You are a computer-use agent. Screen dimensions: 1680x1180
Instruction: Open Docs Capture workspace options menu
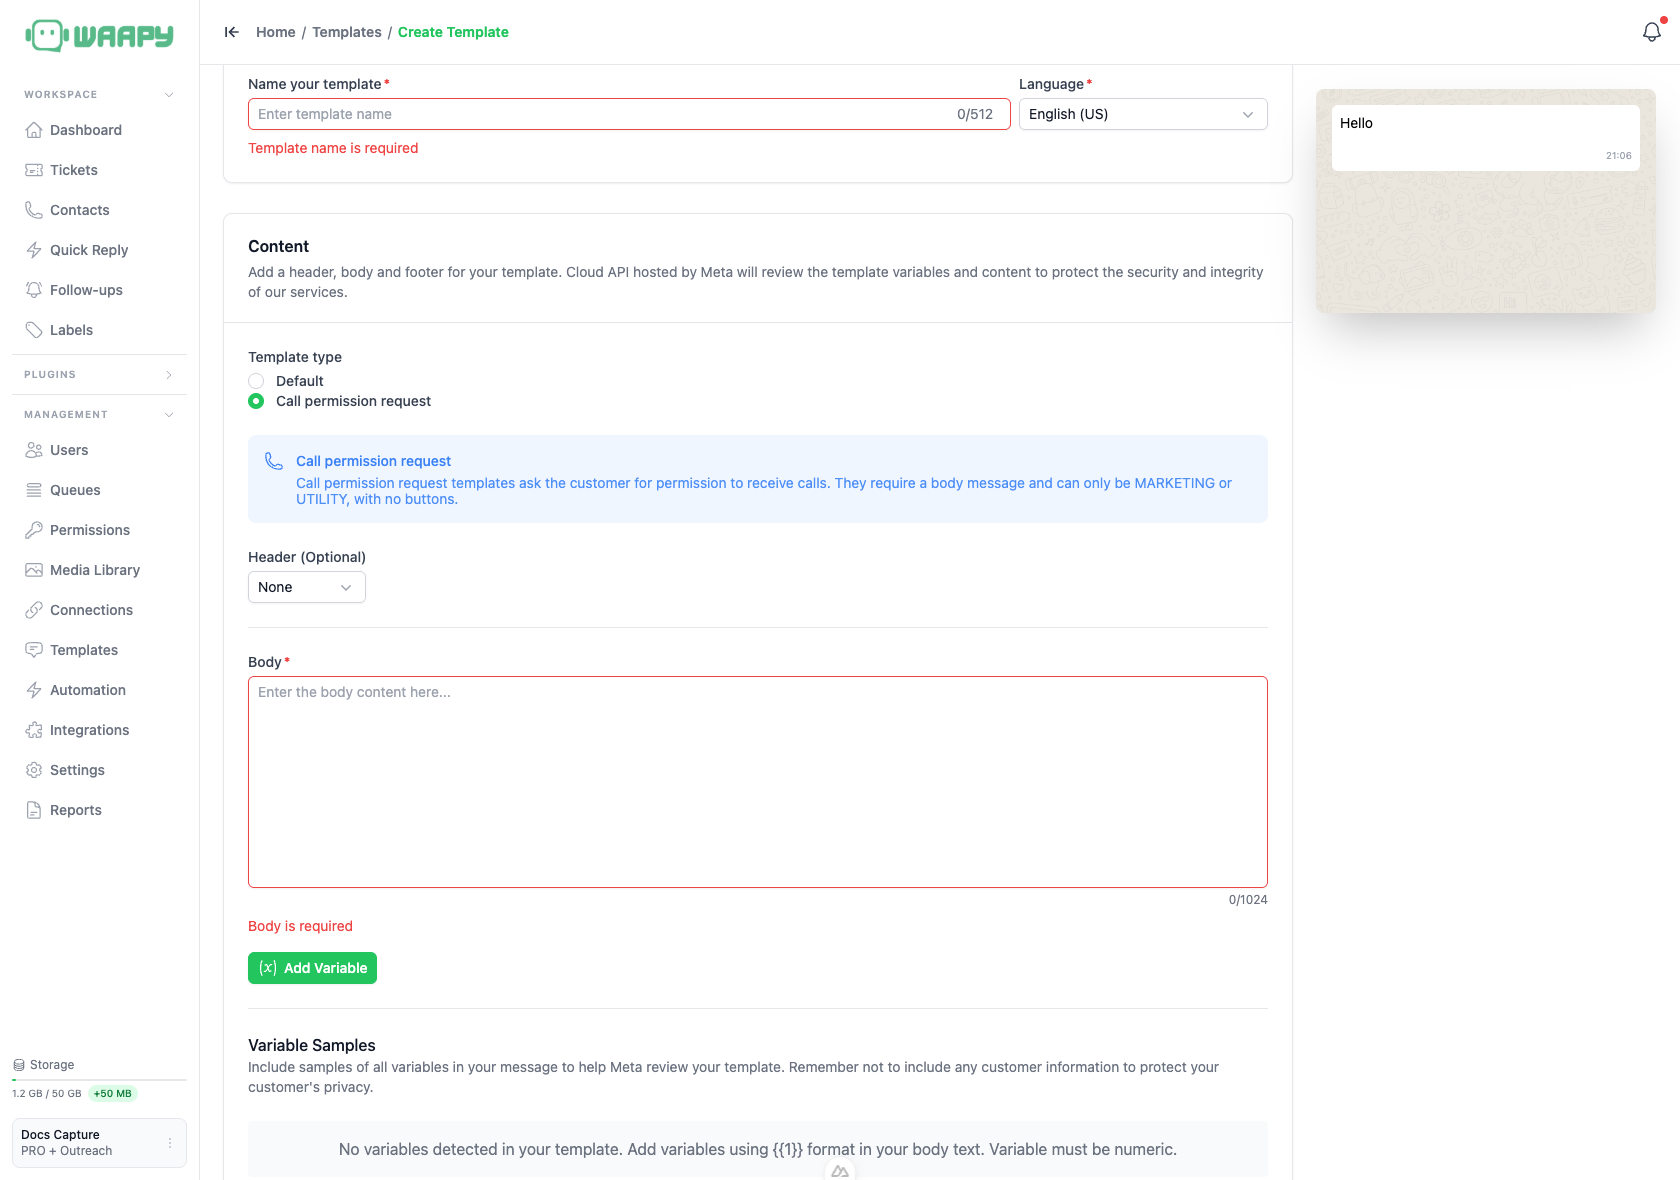[170, 1143]
